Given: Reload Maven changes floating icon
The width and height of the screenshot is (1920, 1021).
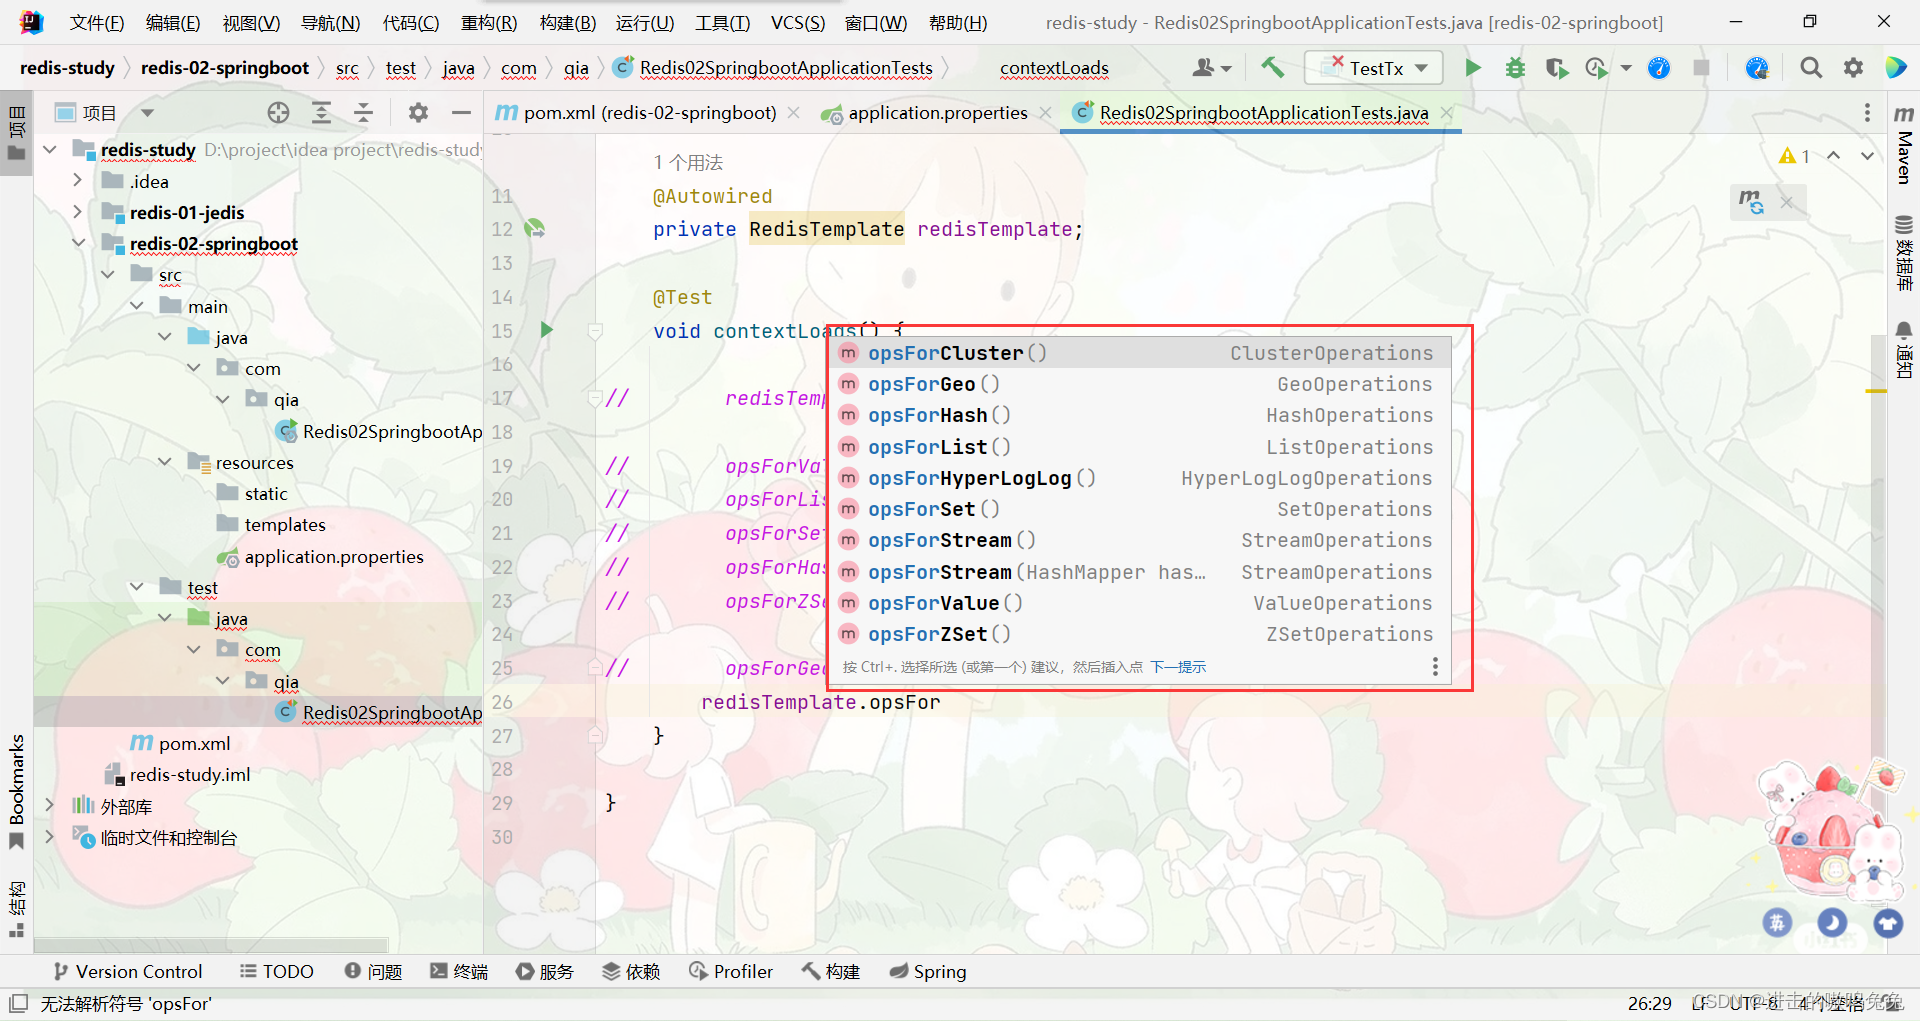Looking at the screenshot, I should 1750,201.
